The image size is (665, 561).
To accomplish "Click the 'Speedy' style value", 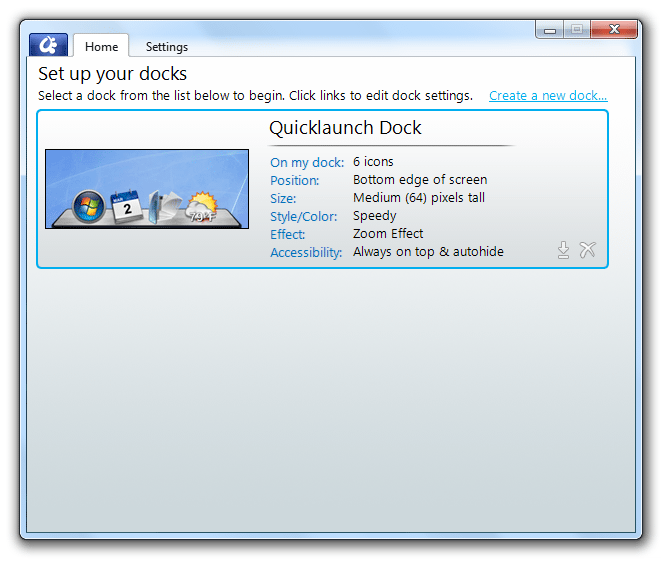I will [x=374, y=216].
